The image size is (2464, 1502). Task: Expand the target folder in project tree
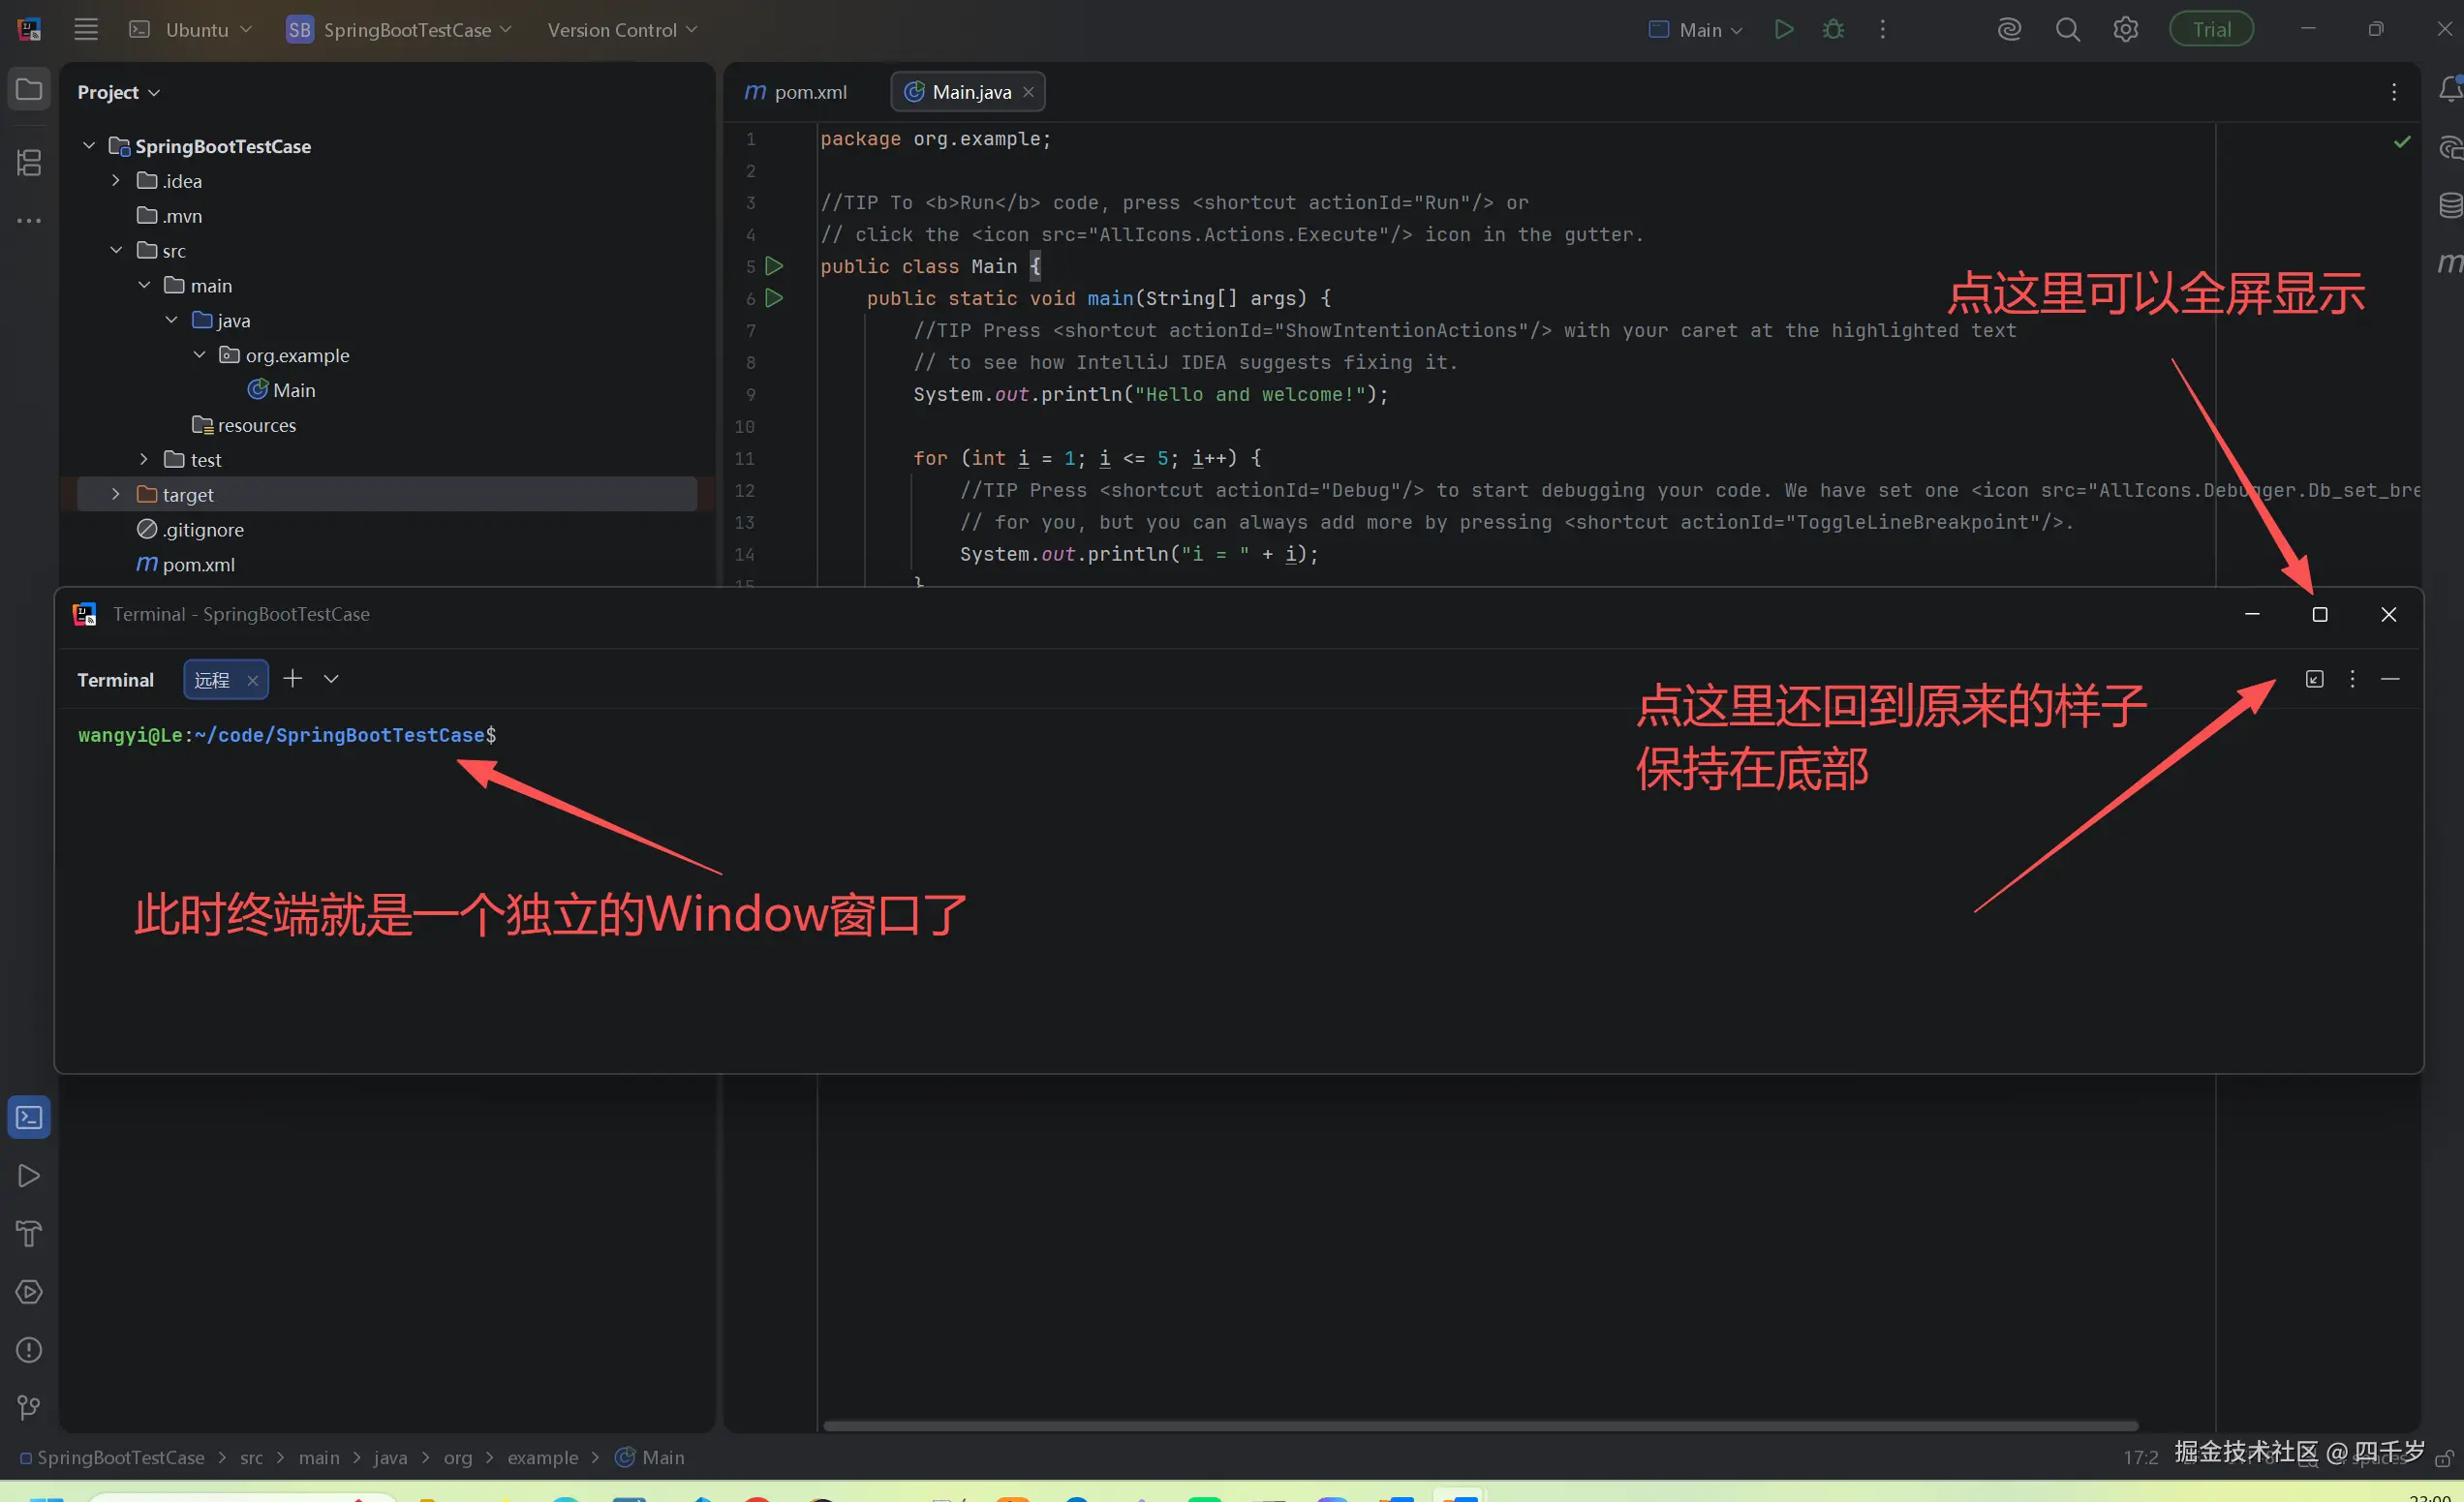116,494
